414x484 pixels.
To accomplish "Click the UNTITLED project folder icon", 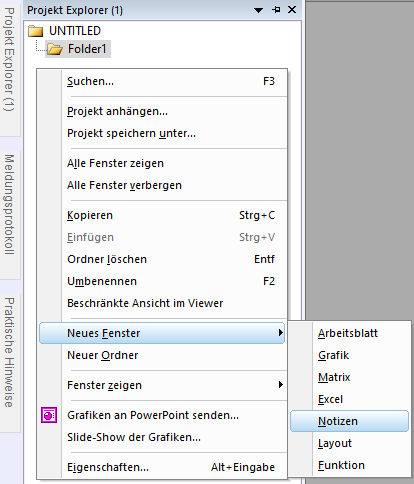I will 36,31.
